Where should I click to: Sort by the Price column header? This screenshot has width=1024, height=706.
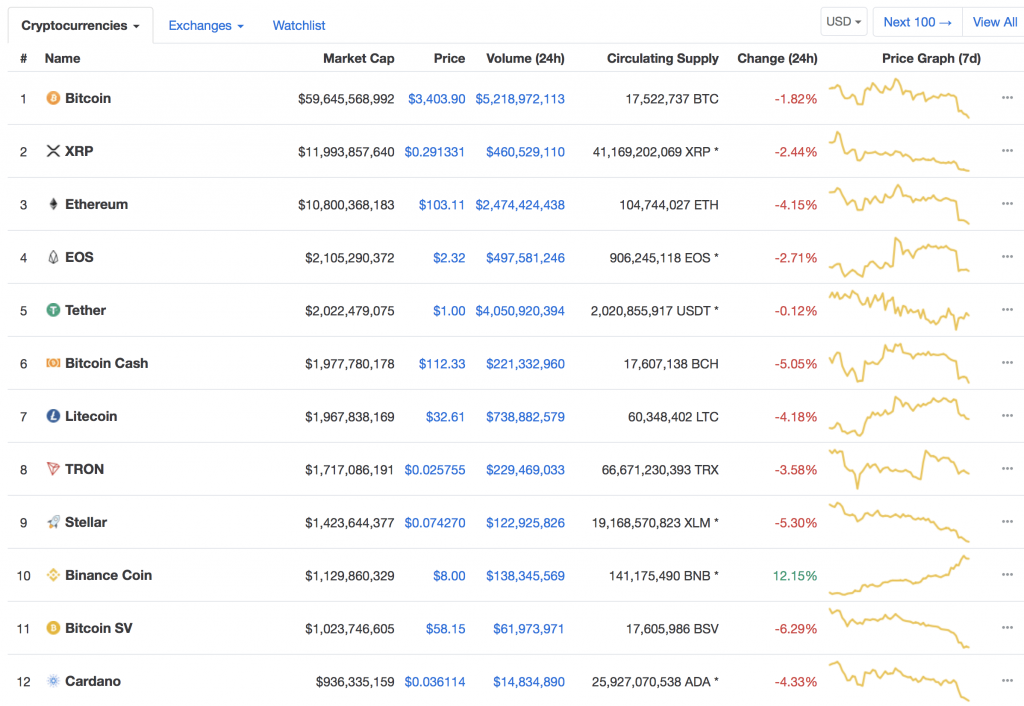coord(449,58)
